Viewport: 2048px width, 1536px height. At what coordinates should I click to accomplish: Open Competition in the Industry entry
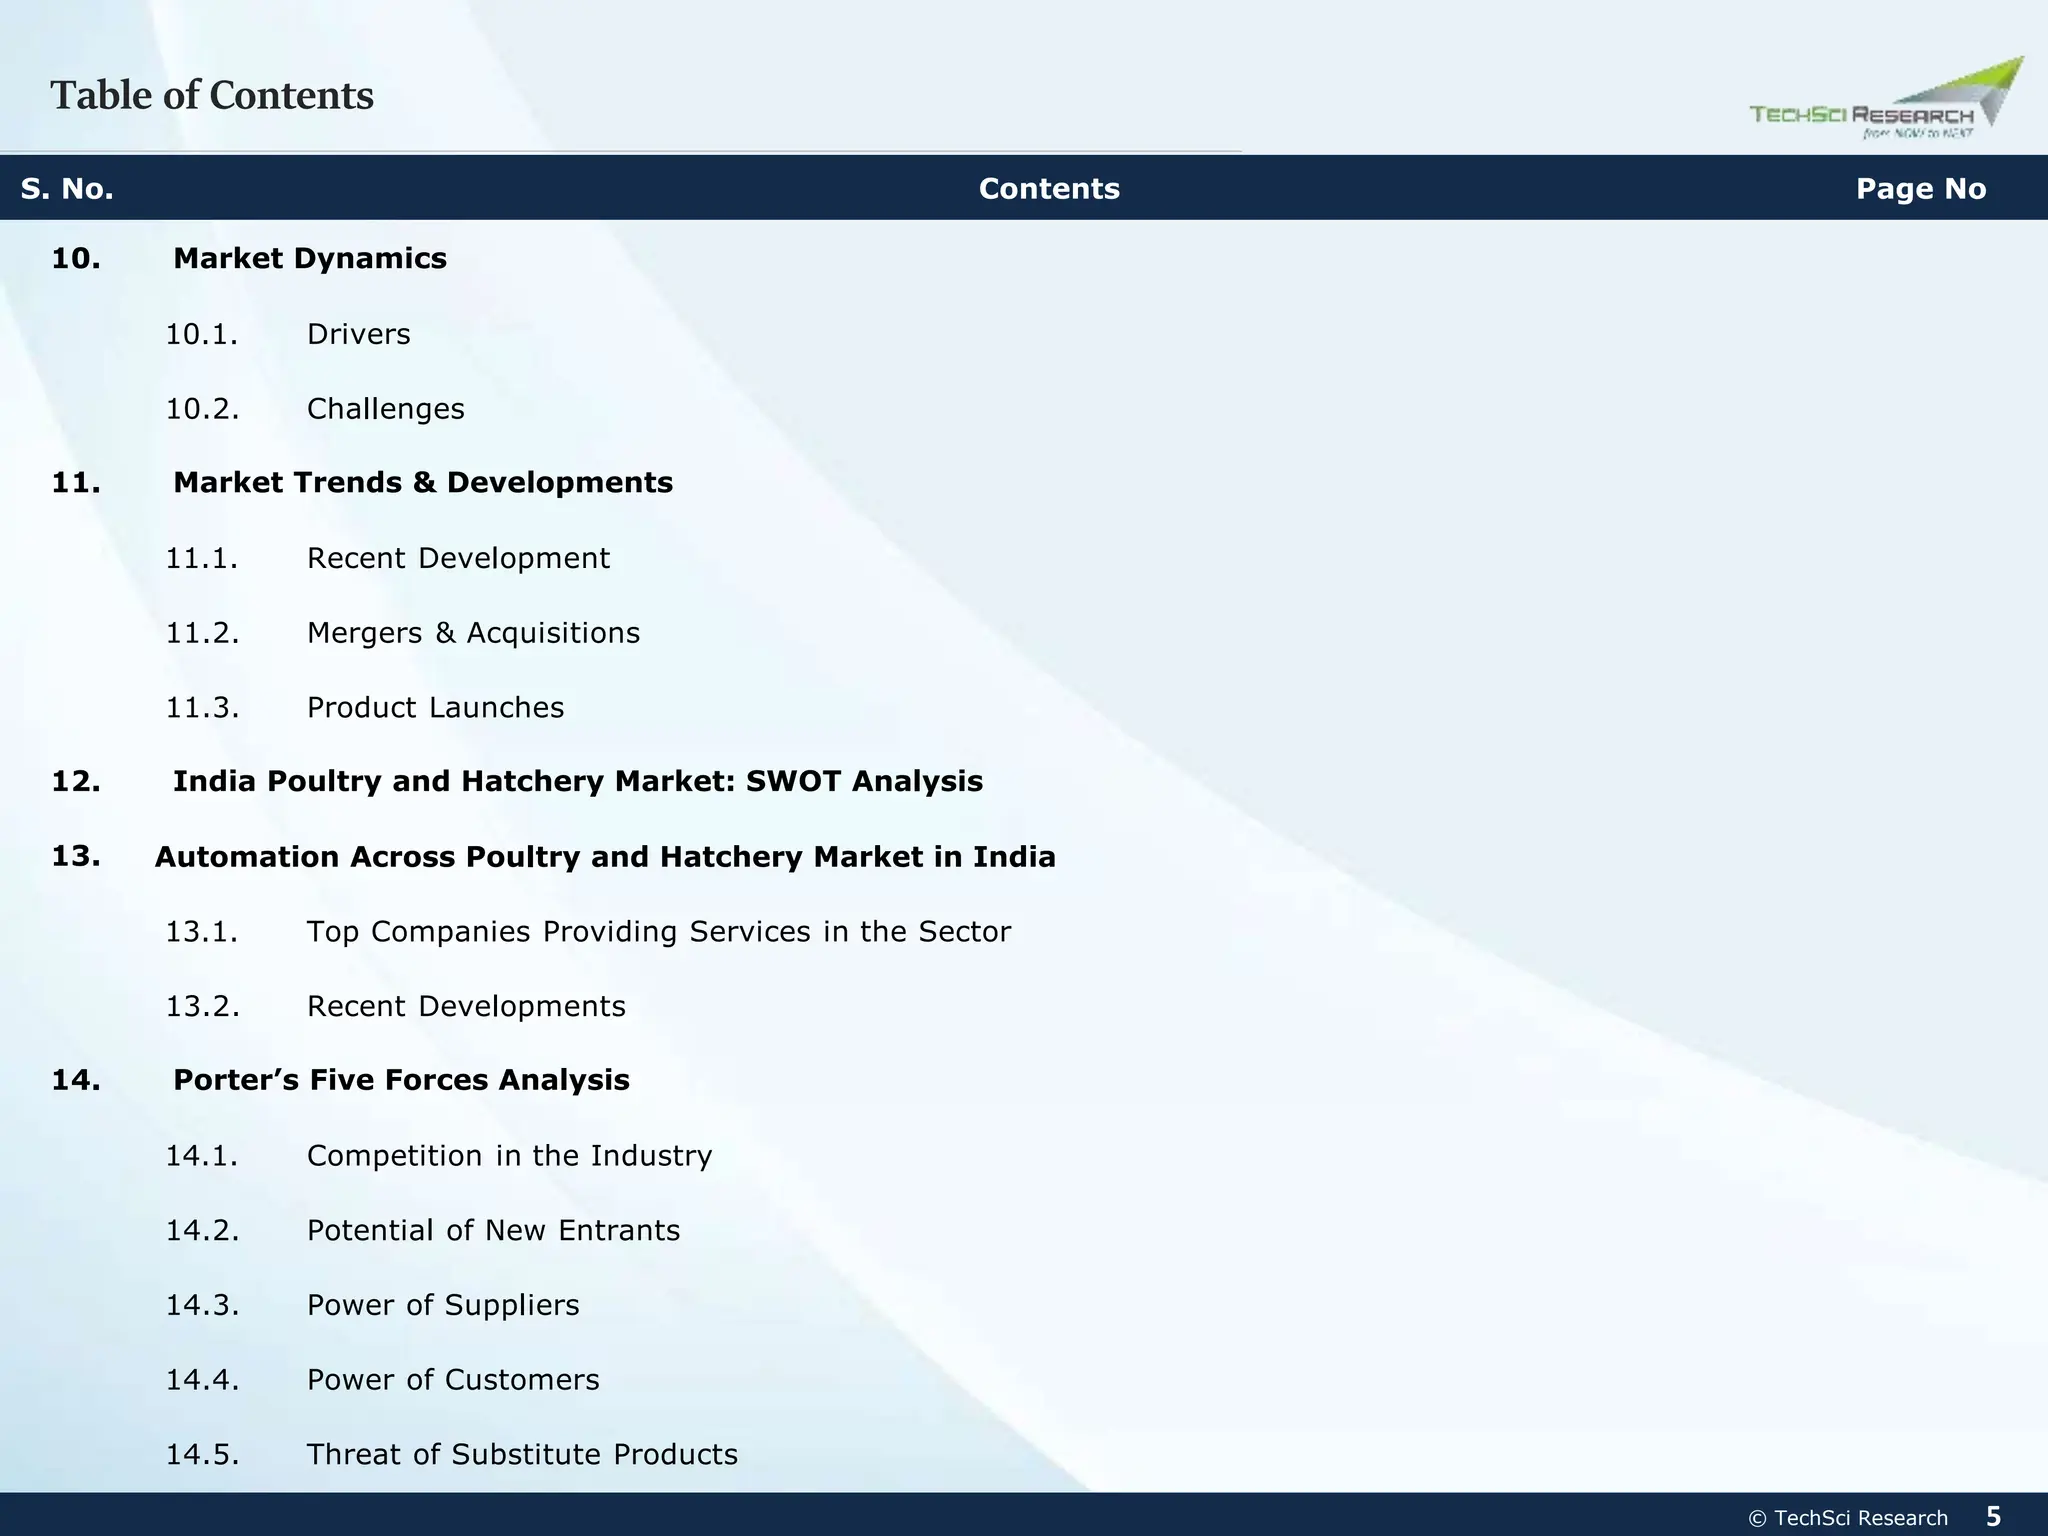point(509,1156)
